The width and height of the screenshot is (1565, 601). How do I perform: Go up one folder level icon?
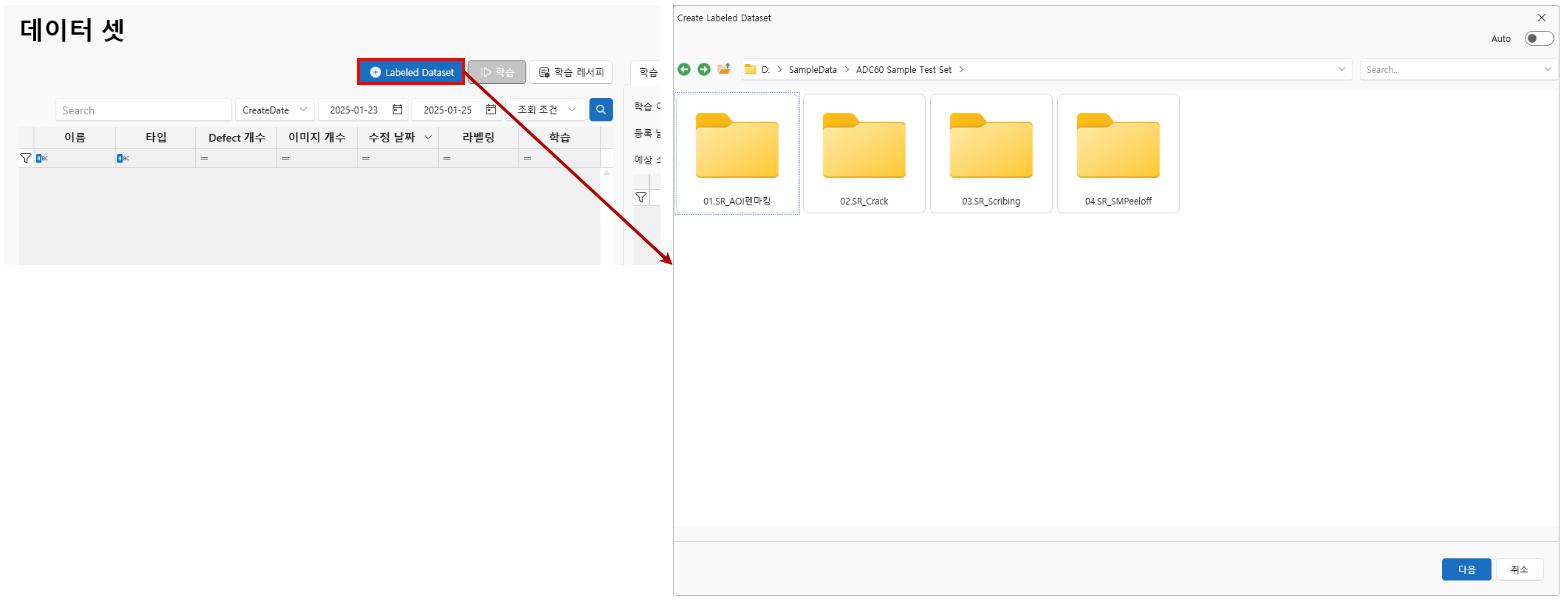[724, 69]
